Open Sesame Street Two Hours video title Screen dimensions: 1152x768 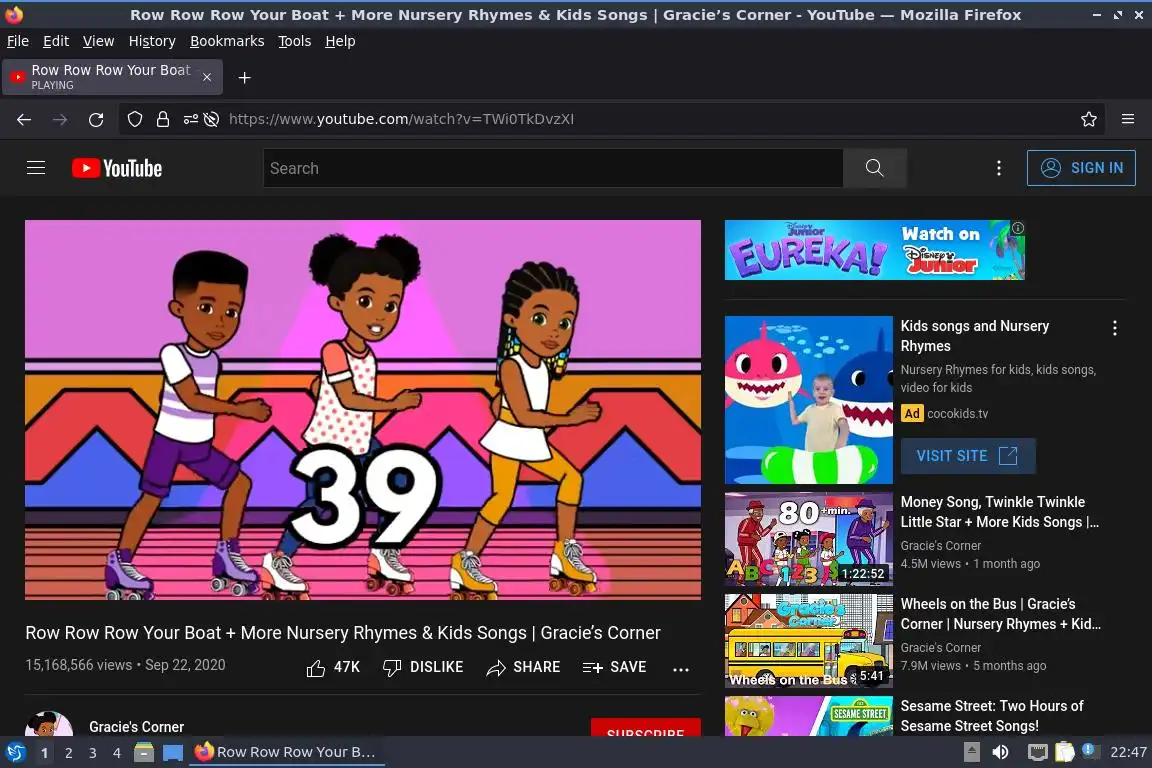coord(992,716)
